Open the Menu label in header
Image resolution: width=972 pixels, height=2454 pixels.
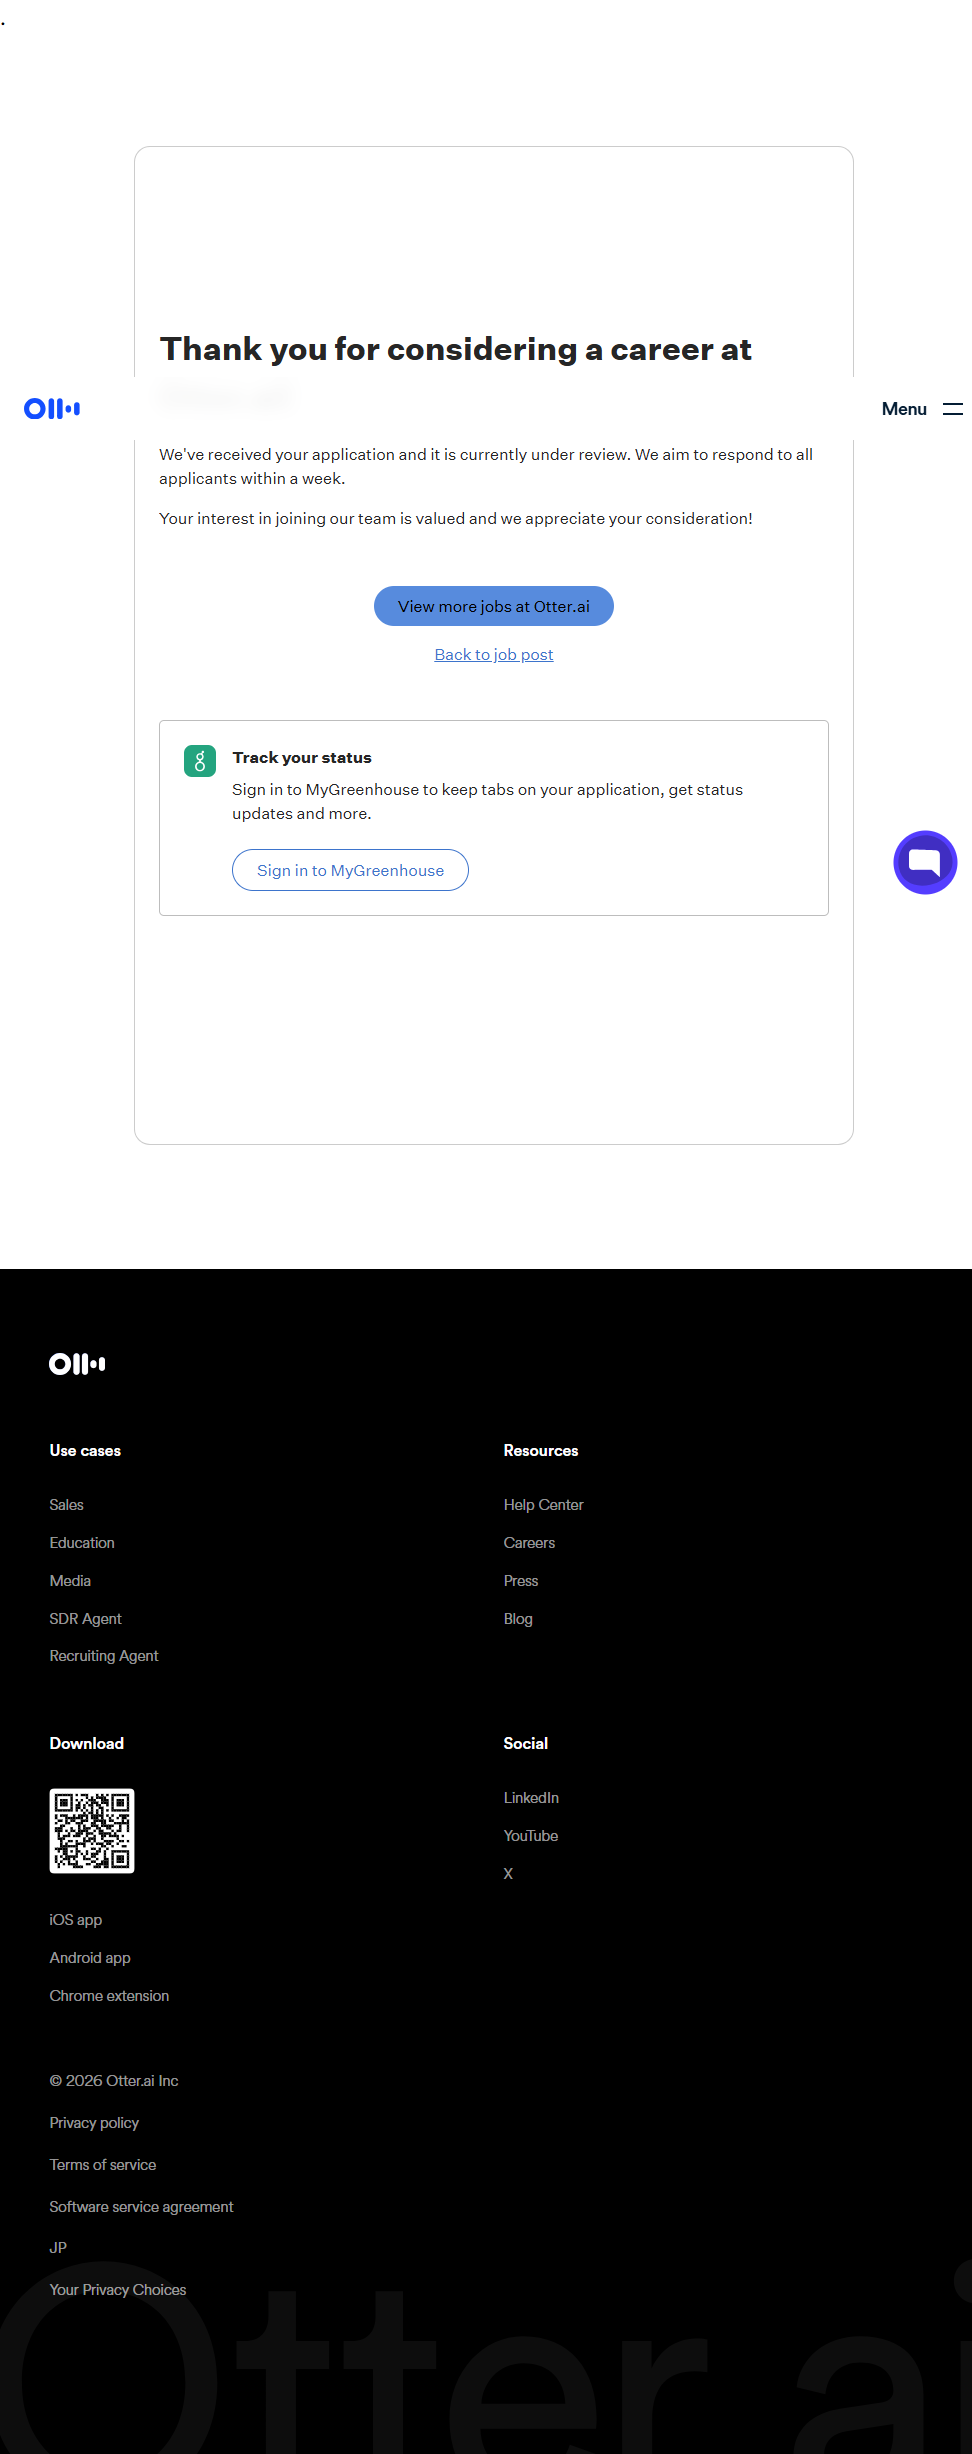(x=904, y=409)
